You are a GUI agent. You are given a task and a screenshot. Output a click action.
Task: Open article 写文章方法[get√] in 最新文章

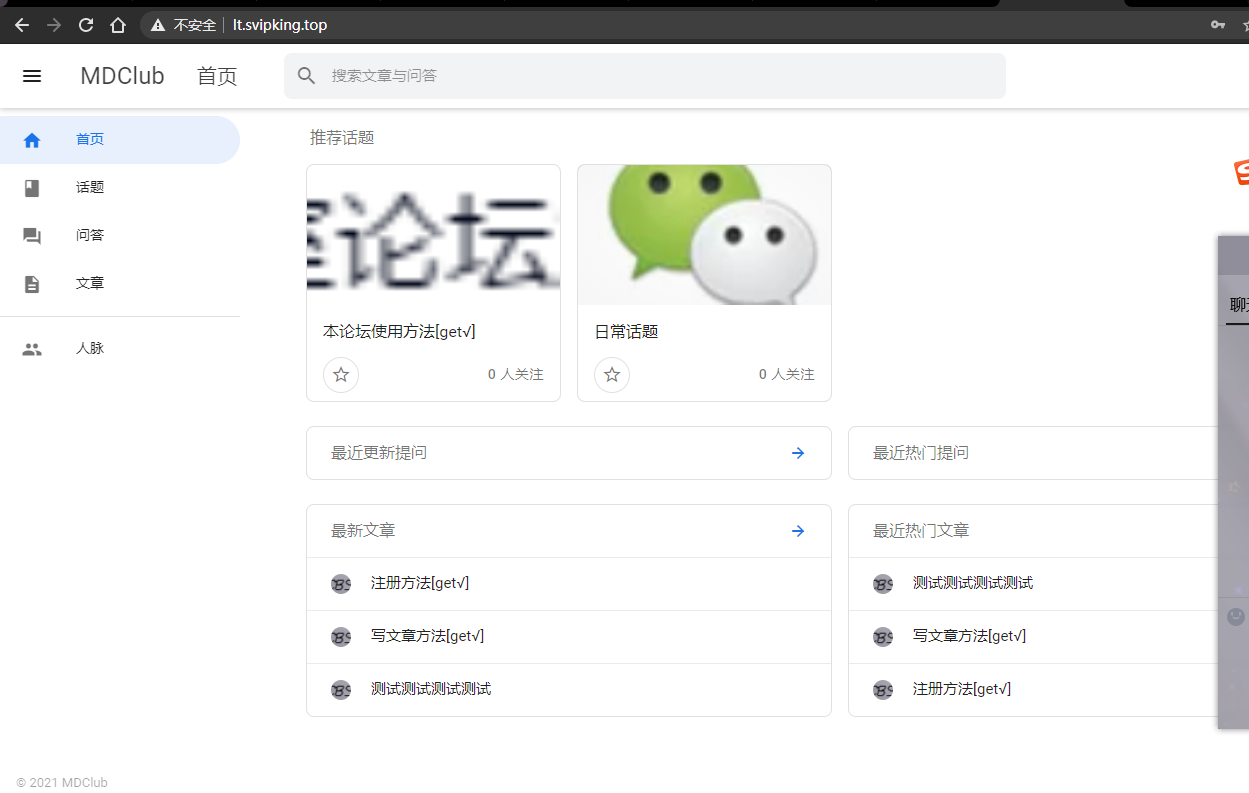coord(428,636)
